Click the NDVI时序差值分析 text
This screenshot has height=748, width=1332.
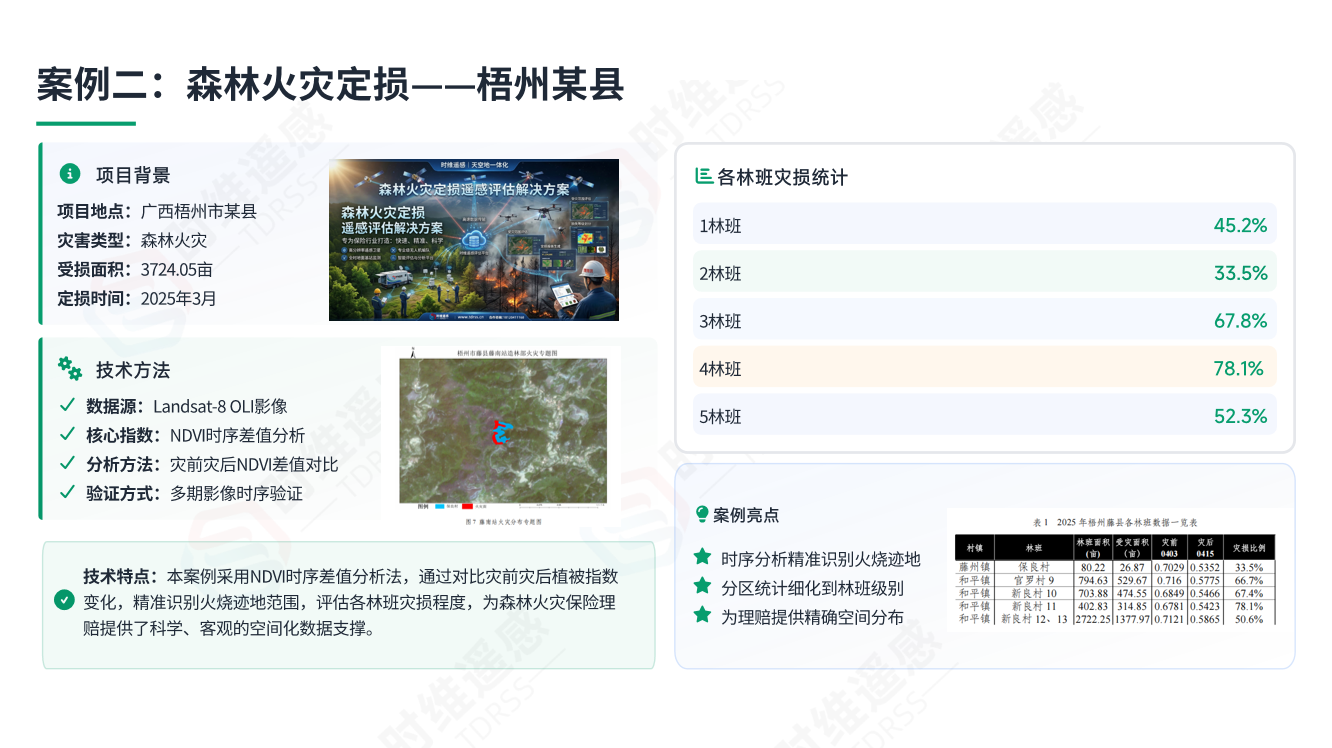(237, 435)
